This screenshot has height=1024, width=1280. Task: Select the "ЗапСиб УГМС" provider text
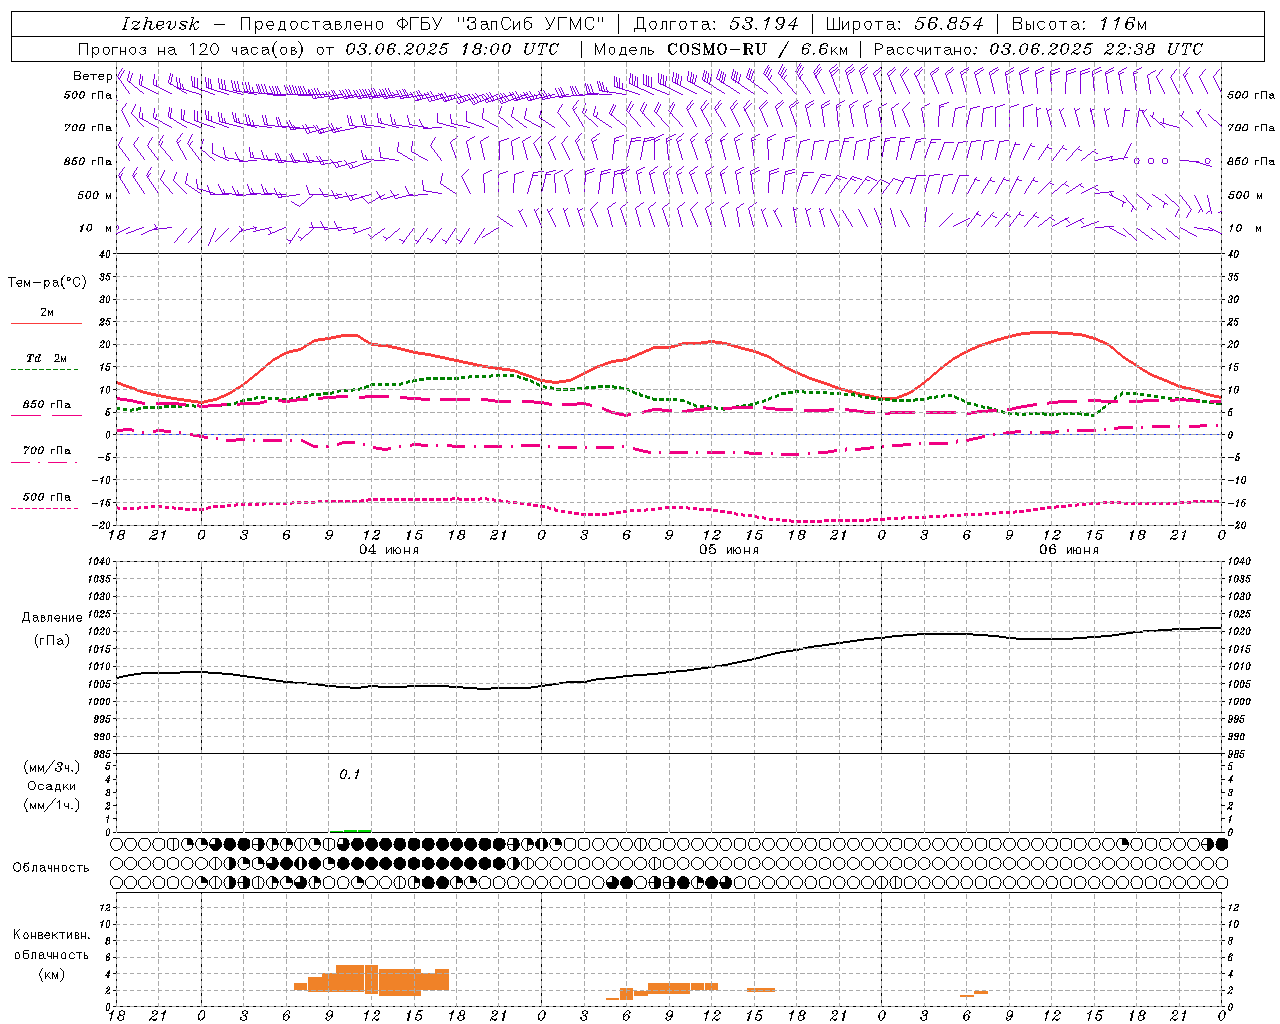(530, 24)
